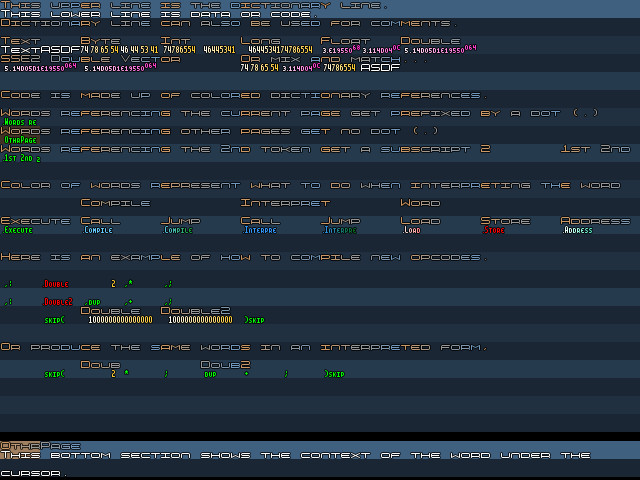
Task: Click the green .Words re reference
Action: (x=20, y=122)
